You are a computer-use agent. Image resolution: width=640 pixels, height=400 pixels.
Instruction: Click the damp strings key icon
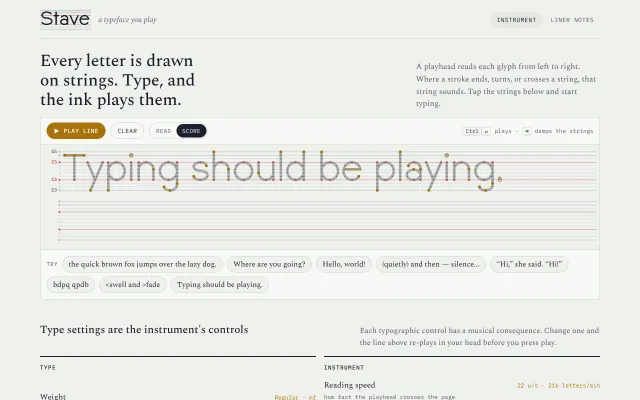pyautogui.click(x=527, y=131)
